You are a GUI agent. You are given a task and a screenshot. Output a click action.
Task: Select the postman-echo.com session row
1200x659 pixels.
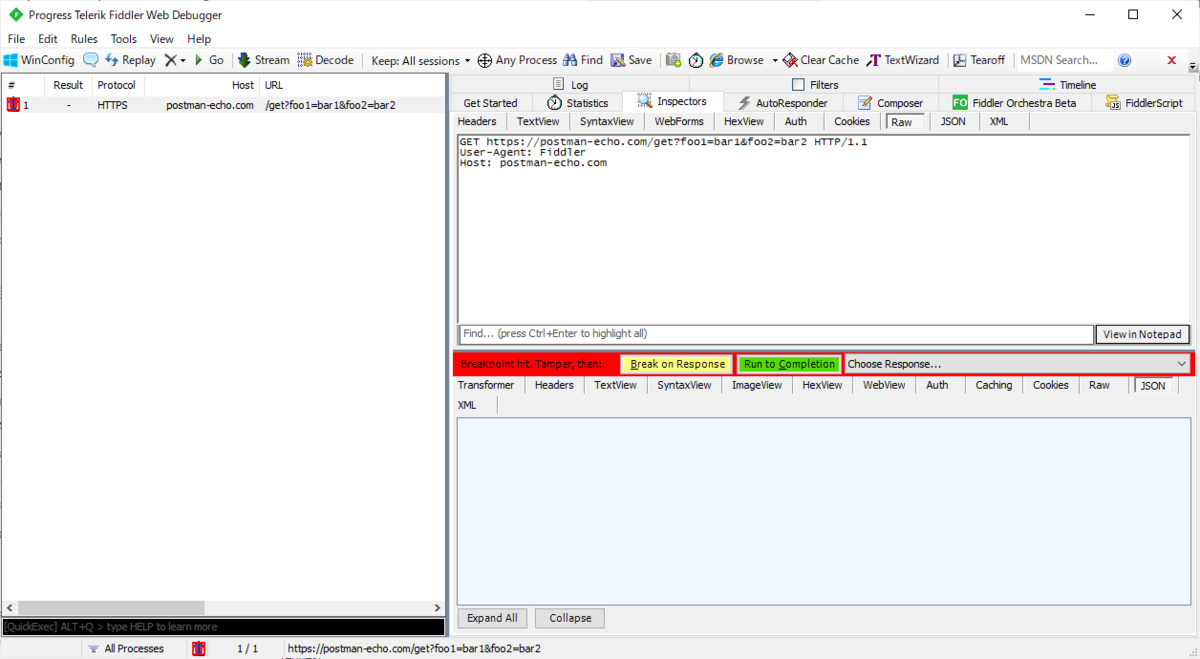[x=224, y=104]
